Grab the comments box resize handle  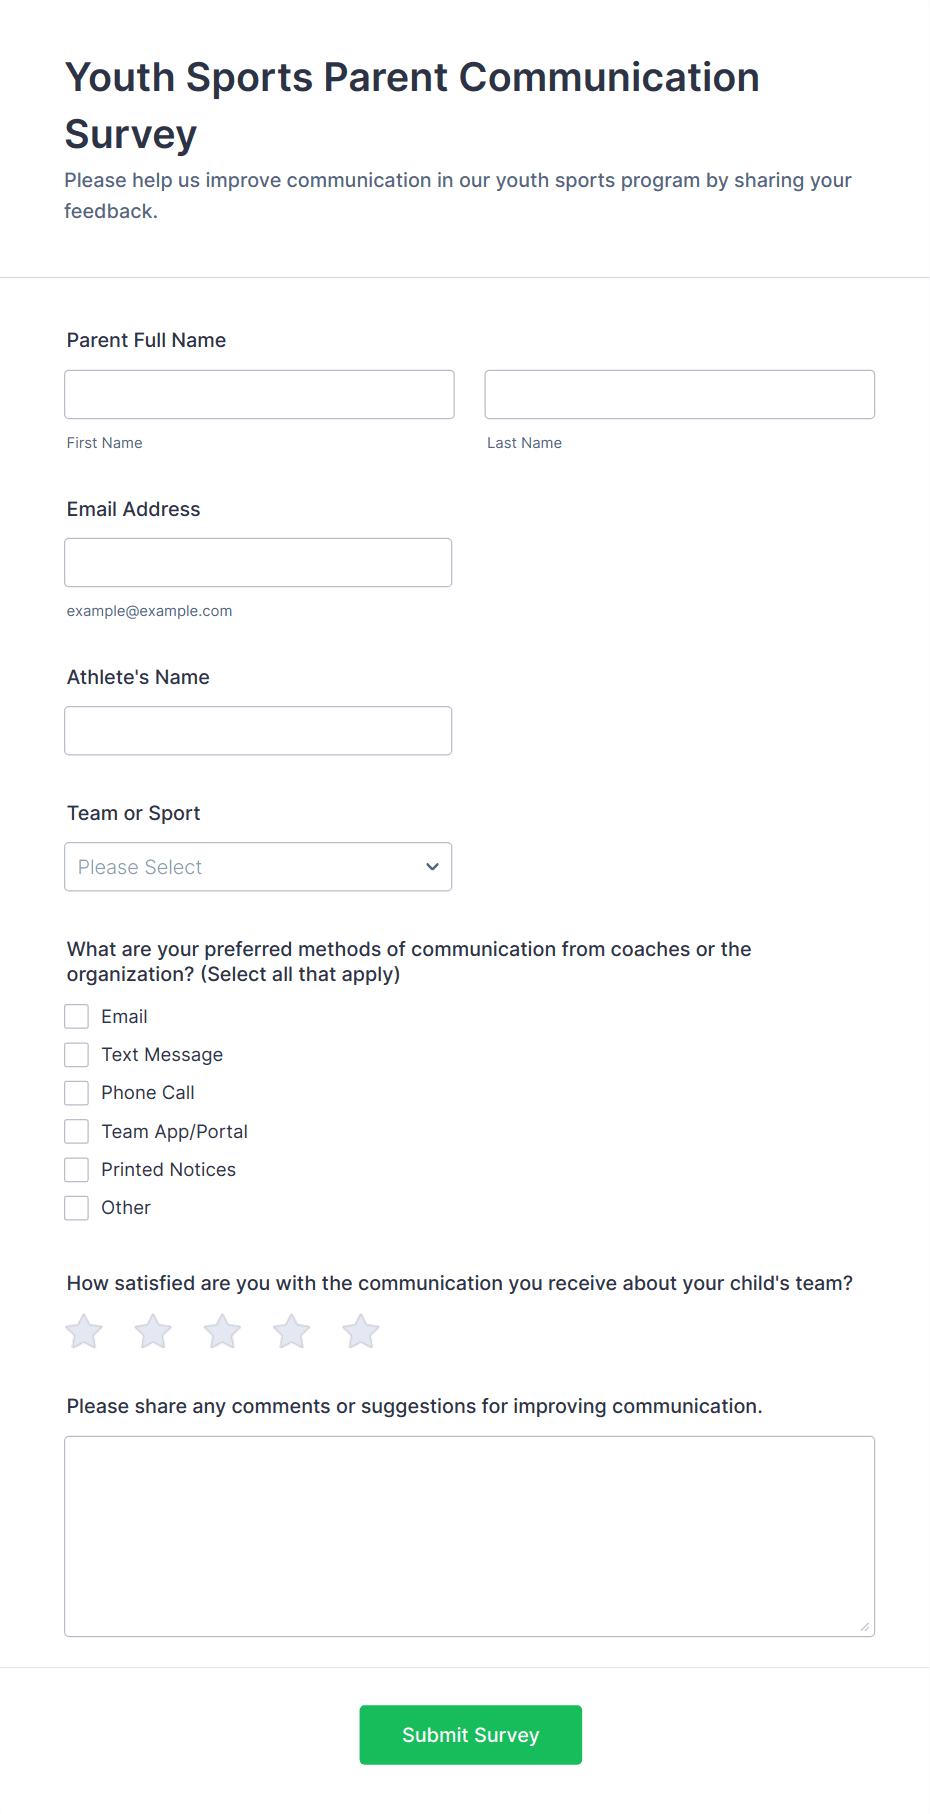[865, 1627]
